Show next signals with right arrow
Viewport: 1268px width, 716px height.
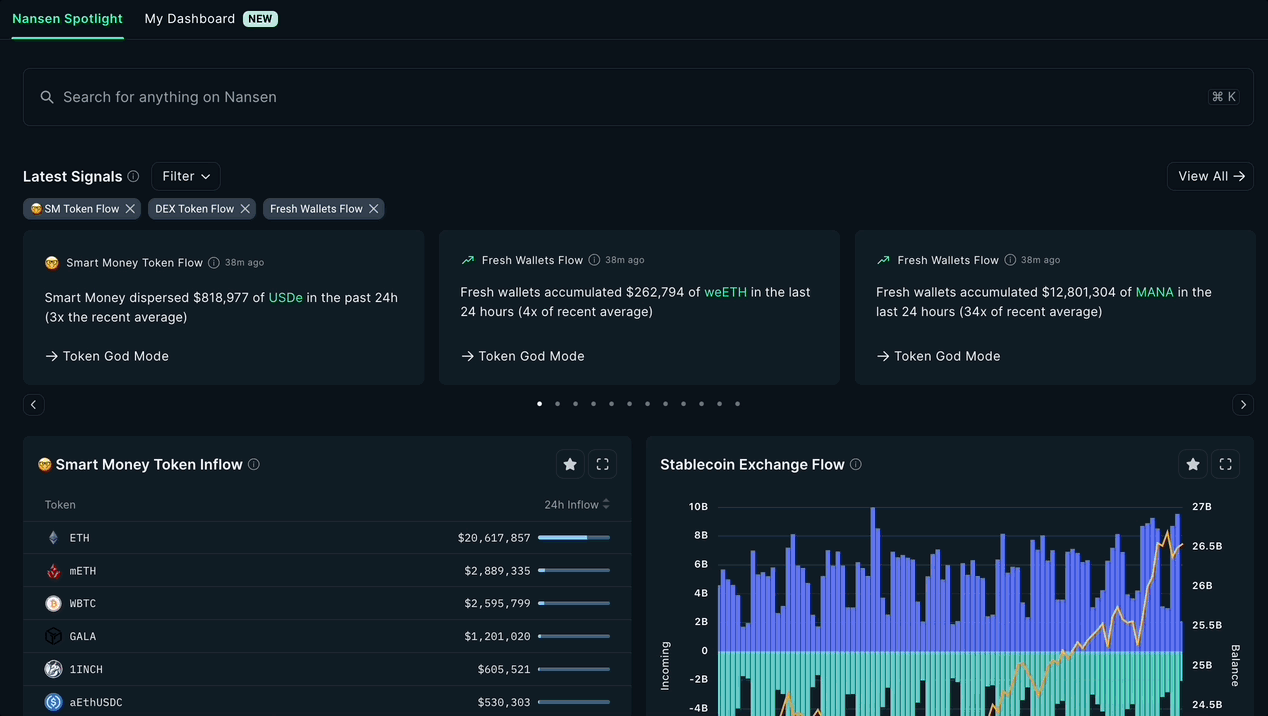tap(1243, 405)
